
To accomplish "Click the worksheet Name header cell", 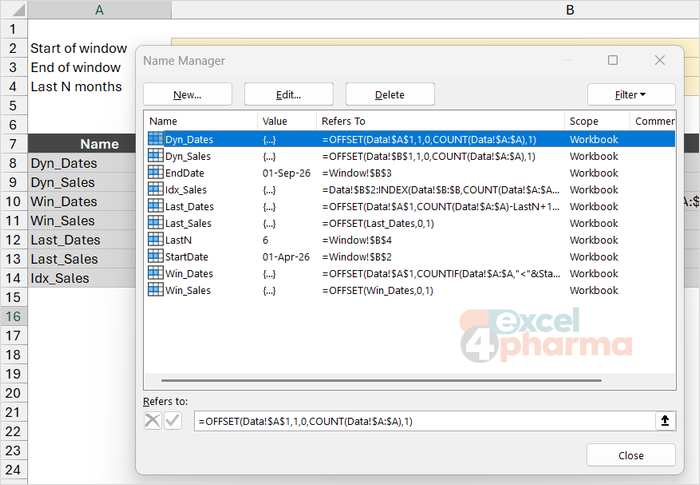I will pyautogui.click(x=82, y=144).
